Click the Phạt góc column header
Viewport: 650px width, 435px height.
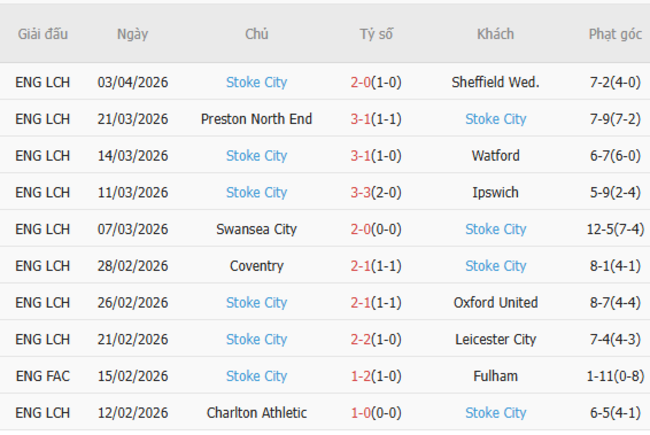[x=615, y=34]
